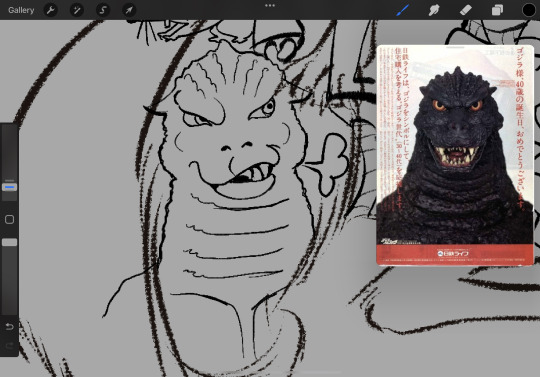This screenshot has width=540, height=377.
Task: Select the Brush paint tool
Action: (402, 10)
